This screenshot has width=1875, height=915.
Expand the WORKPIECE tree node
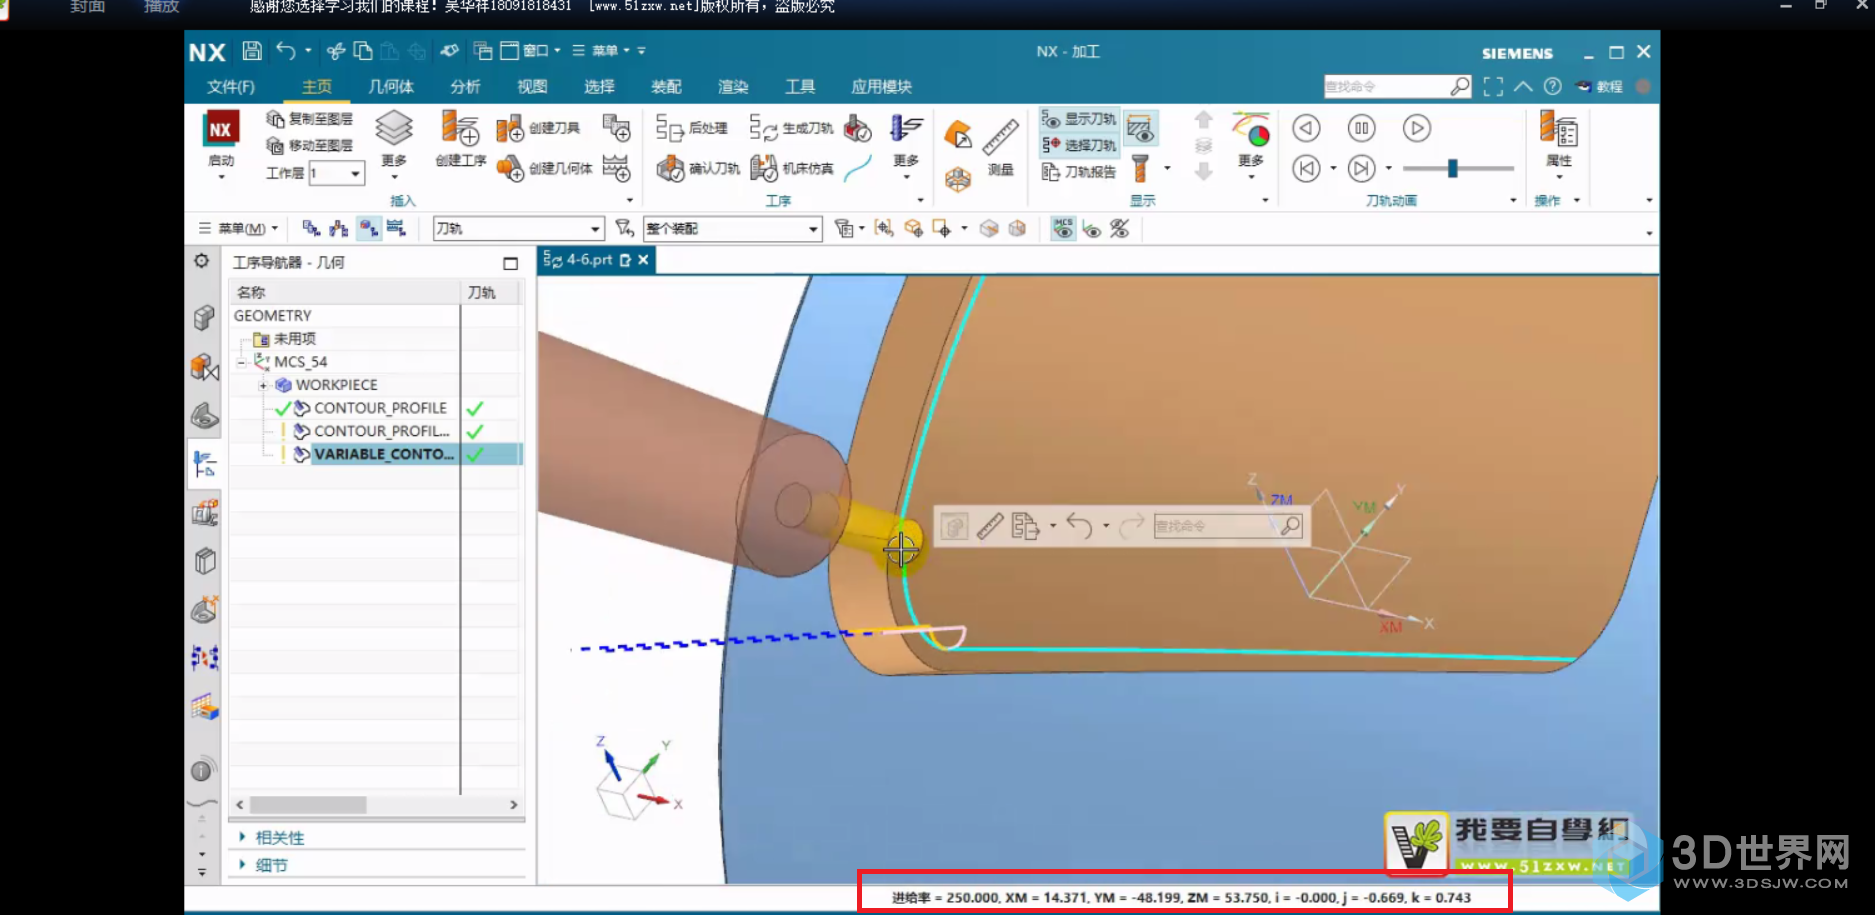[263, 385]
